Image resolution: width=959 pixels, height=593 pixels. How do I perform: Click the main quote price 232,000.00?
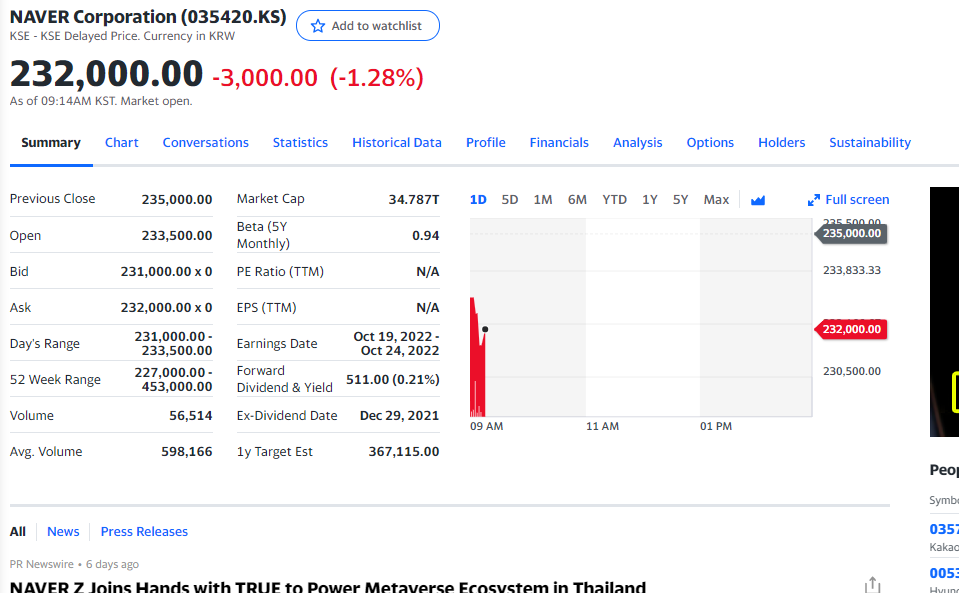106,73
